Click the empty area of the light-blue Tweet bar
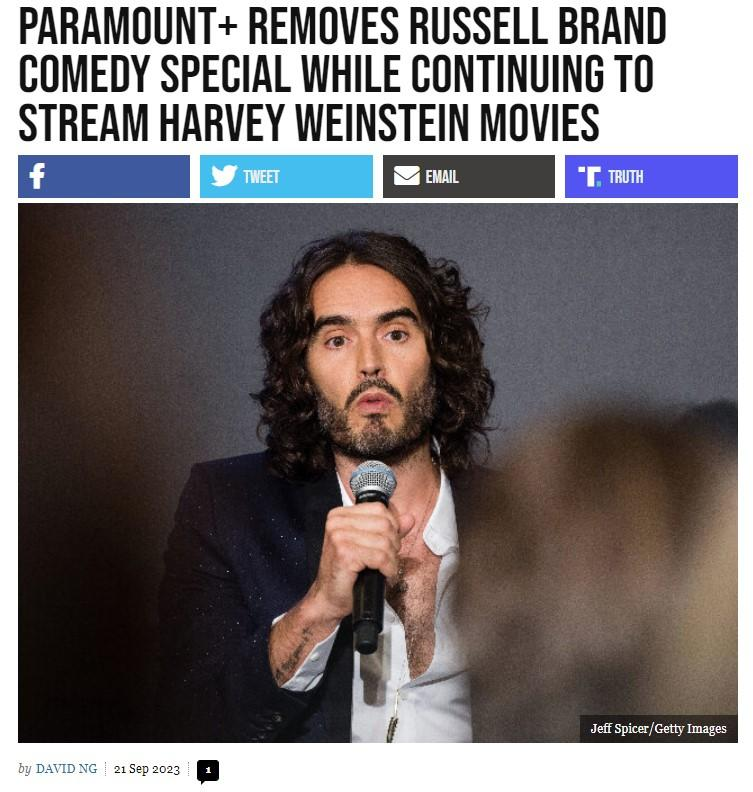This screenshot has height=792, width=753. pos(327,176)
